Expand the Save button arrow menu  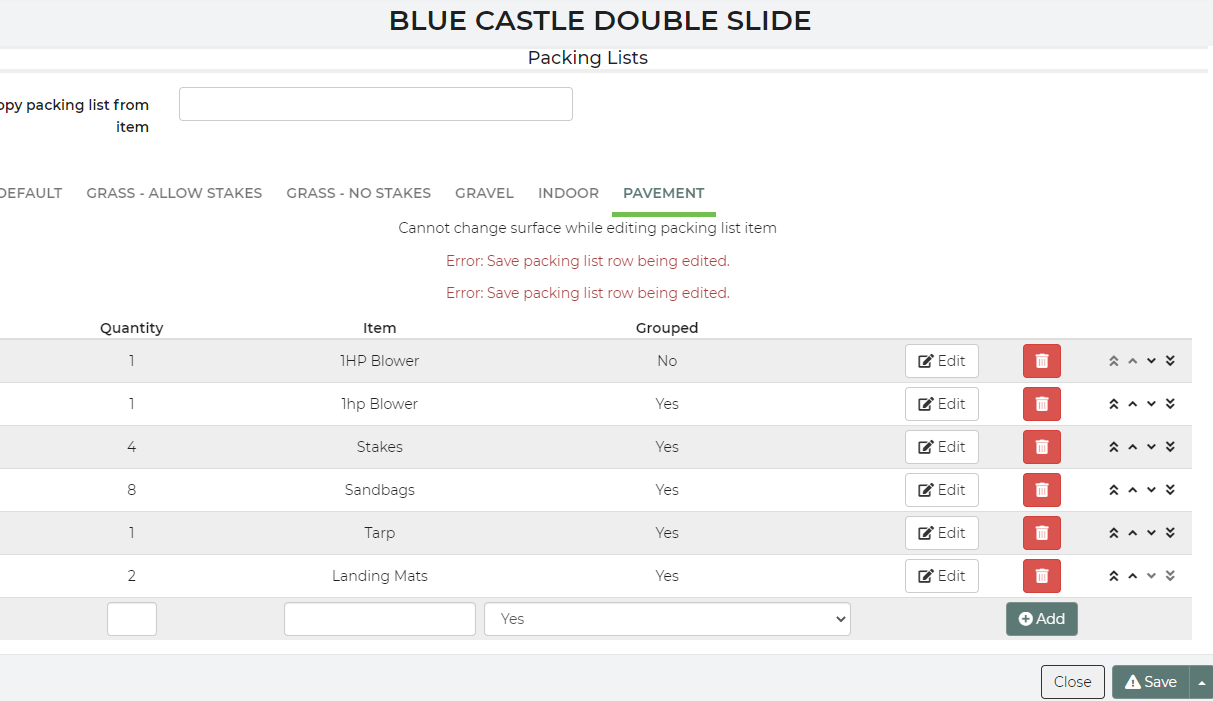pos(1201,682)
